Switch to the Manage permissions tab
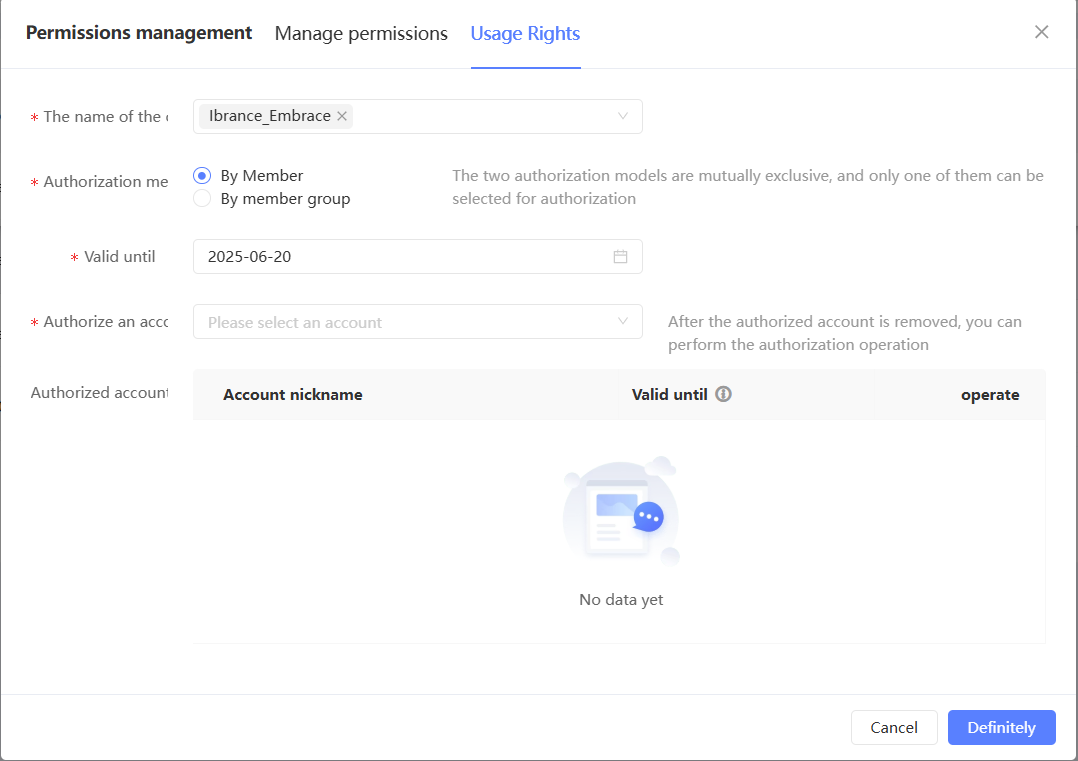The image size is (1078, 761). 361,33
